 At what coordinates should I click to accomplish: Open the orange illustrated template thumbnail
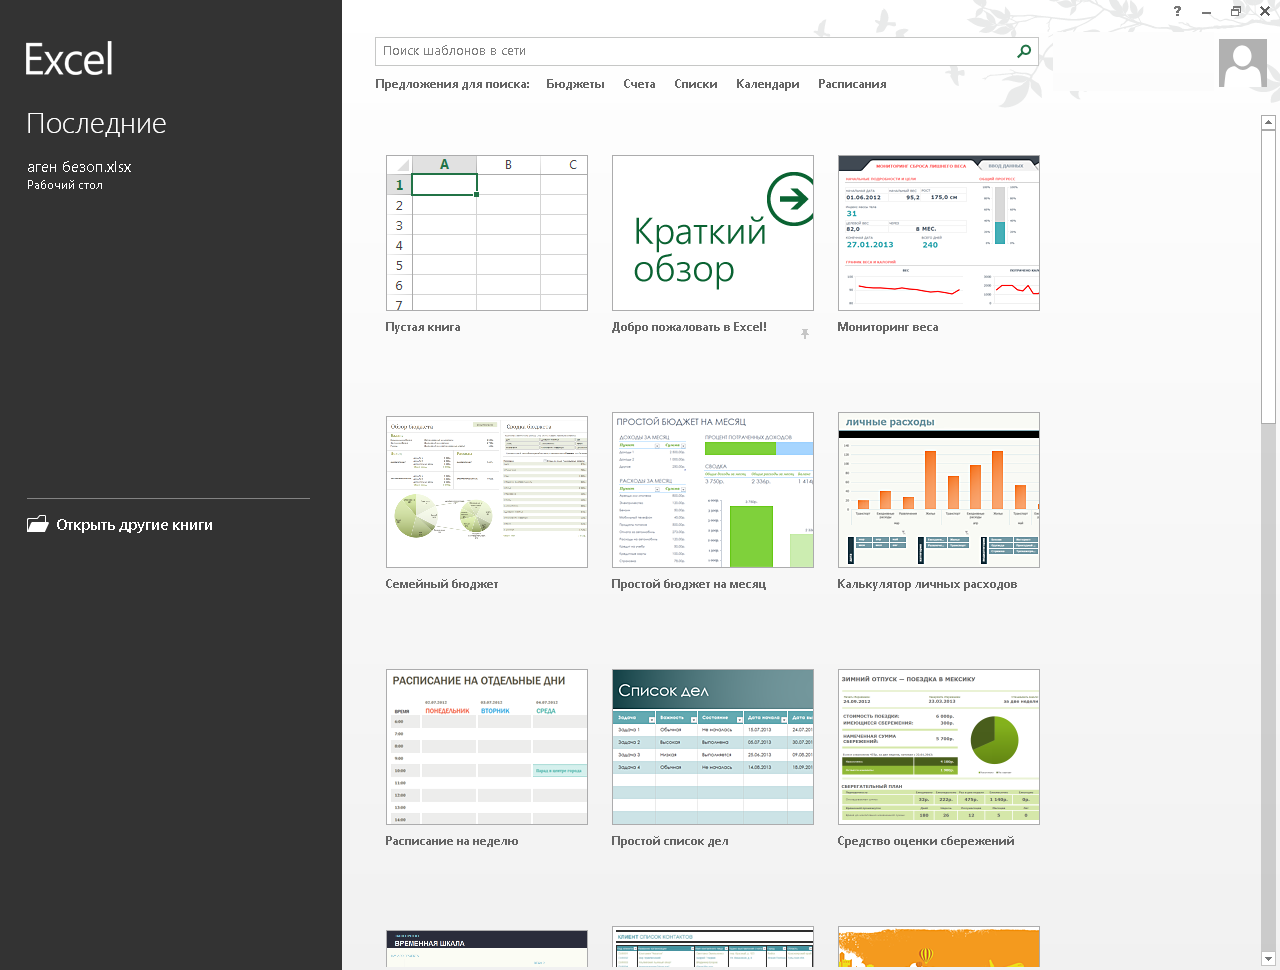coord(939,948)
